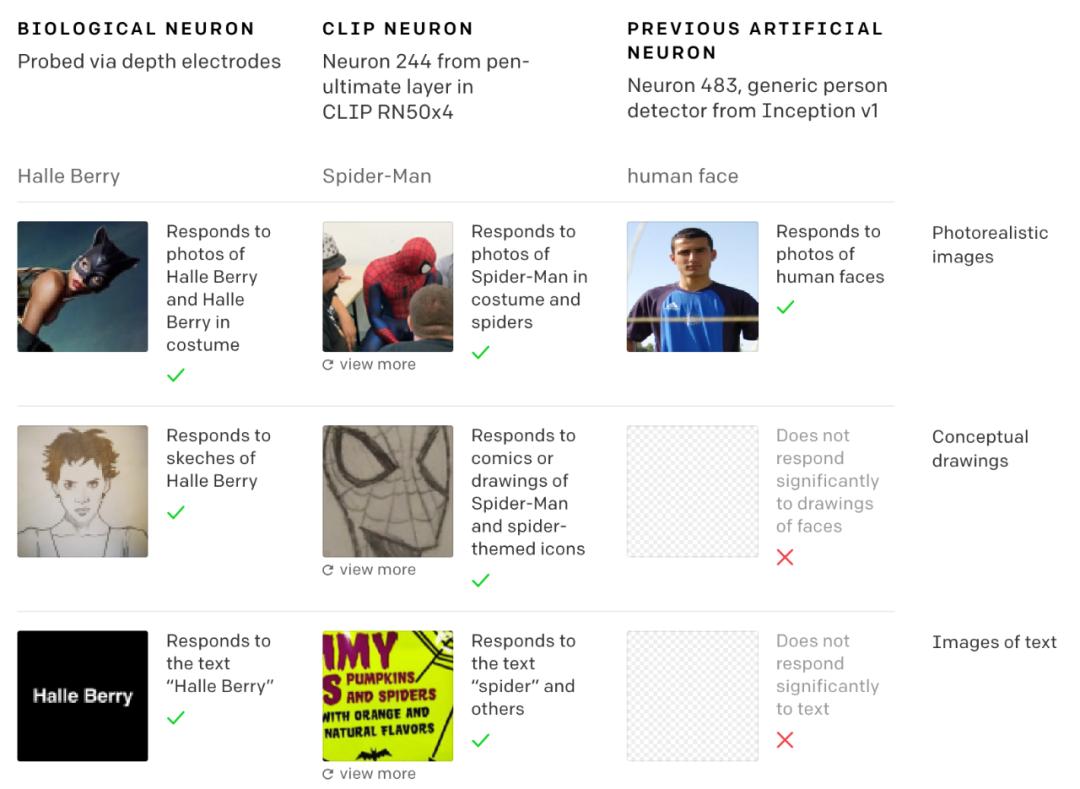Click refresh icon beside Spider-Man drawing view more
Screen dimensions: 1080x789
coord(328,570)
